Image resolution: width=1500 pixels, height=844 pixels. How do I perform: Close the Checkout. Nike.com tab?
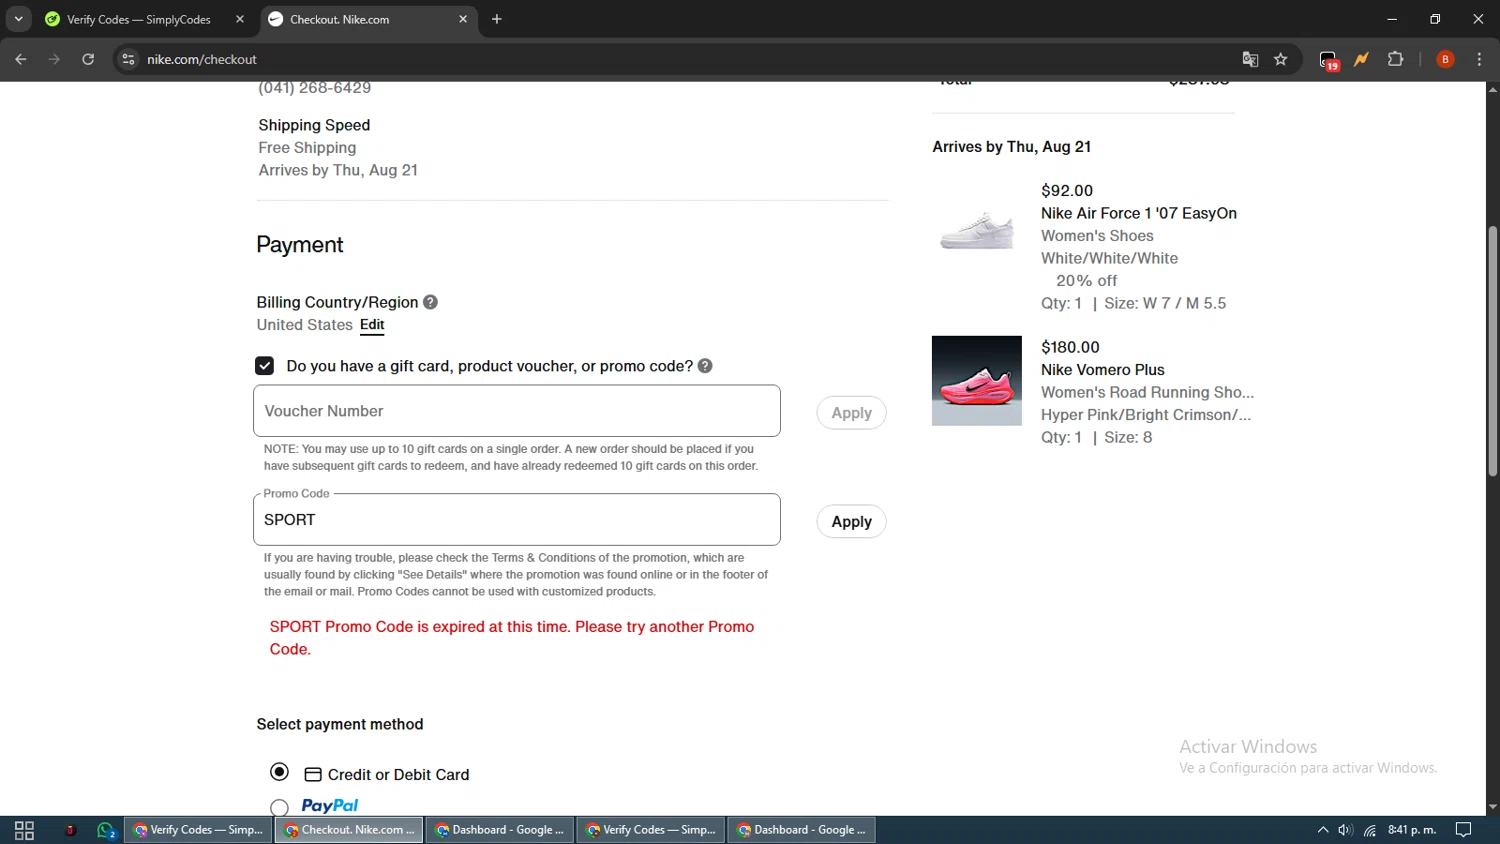tap(463, 19)
